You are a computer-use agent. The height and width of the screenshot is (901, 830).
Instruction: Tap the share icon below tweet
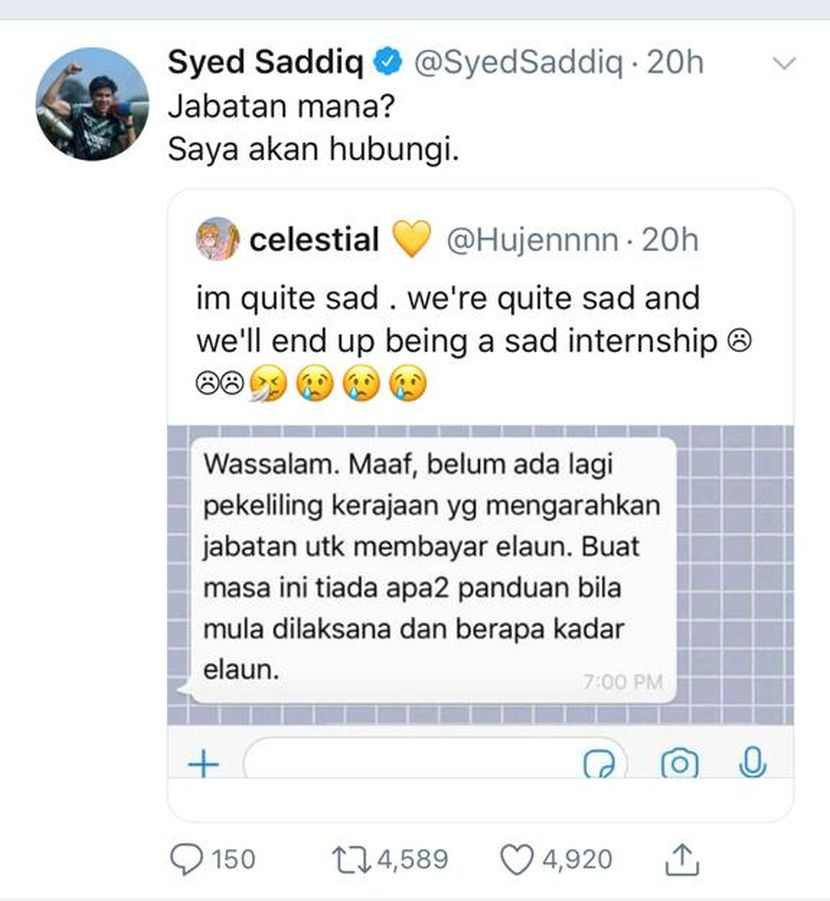[x=679, y=858]
